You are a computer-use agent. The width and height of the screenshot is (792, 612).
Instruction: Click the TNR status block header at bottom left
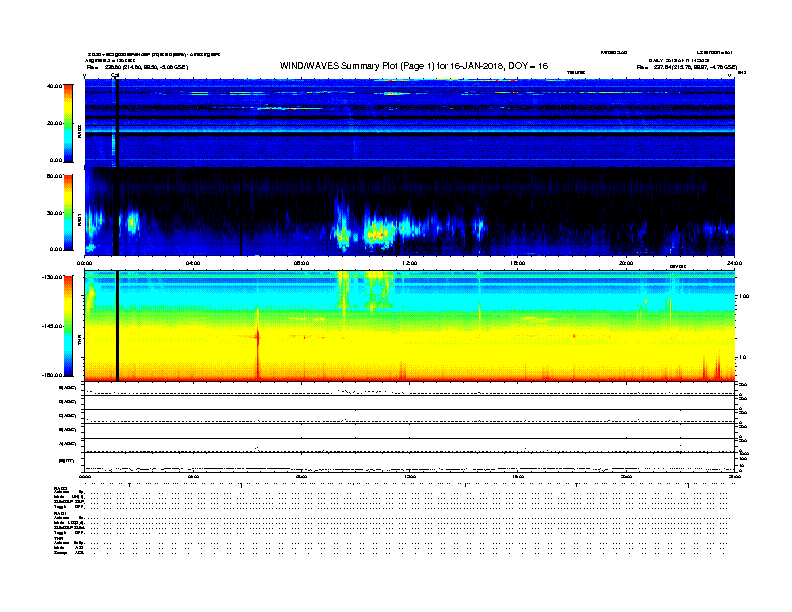coord(58,538)
